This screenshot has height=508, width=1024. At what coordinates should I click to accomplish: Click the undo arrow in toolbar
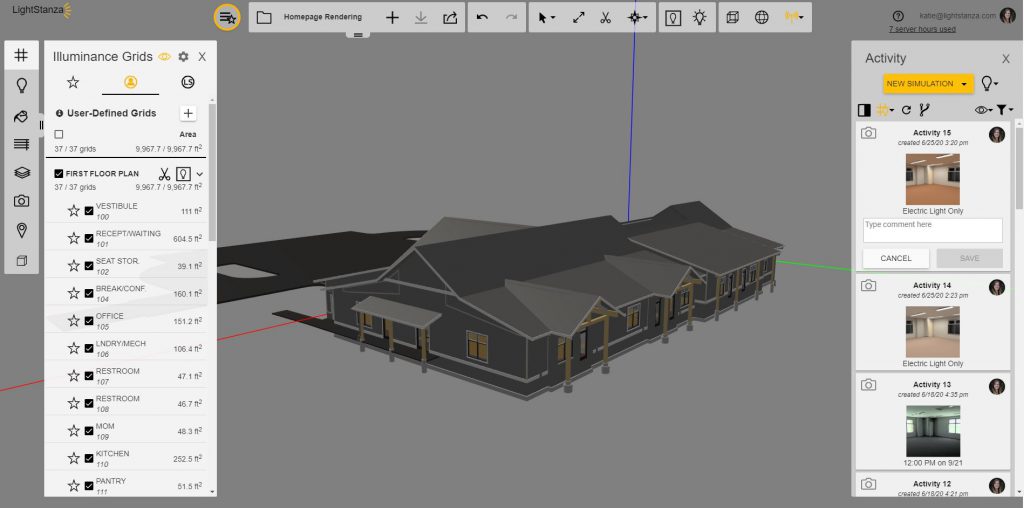[482, 18]
